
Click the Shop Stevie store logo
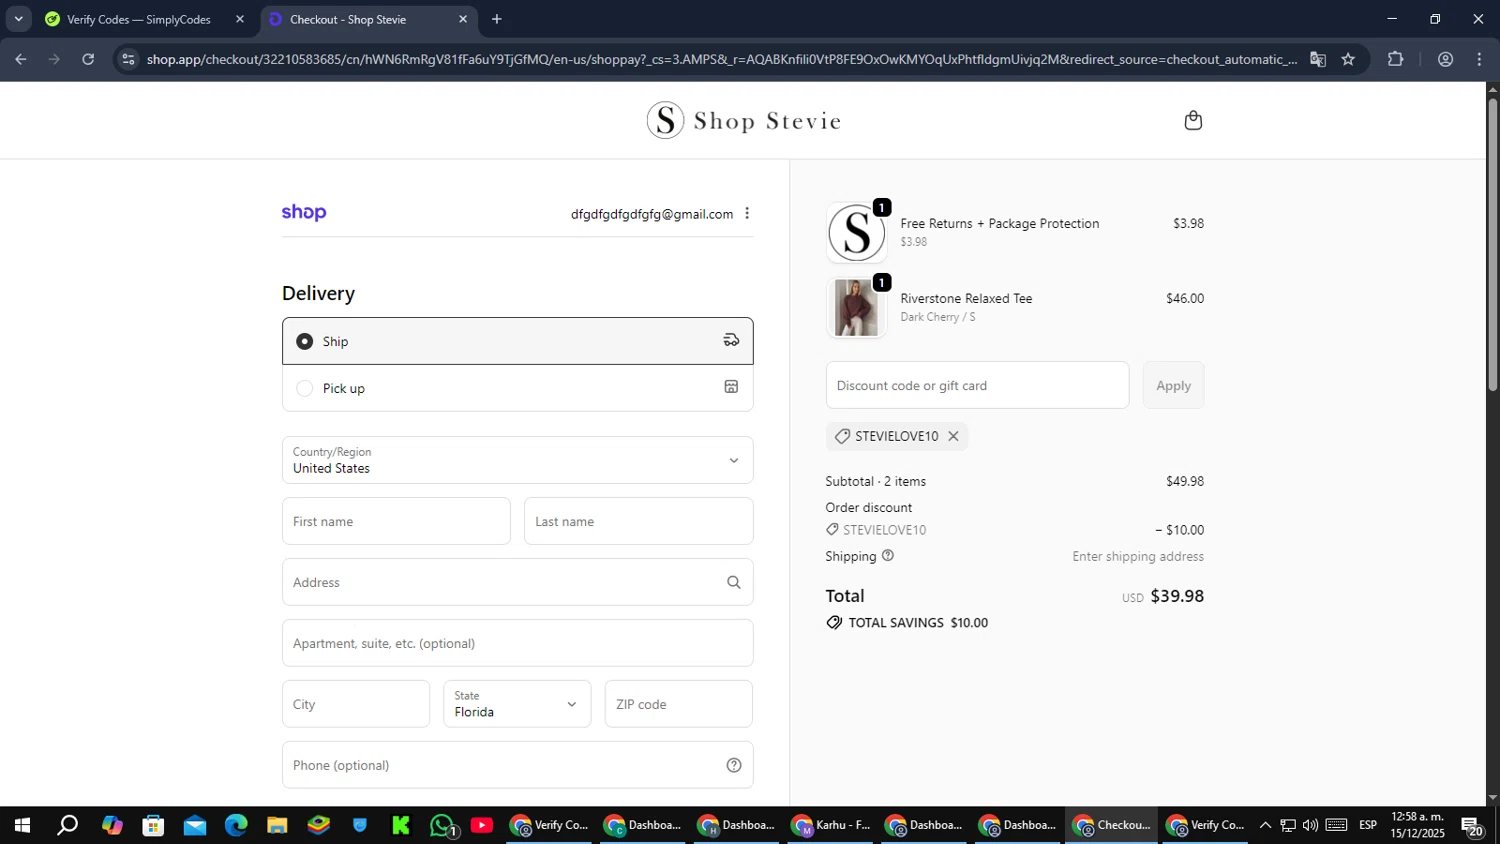pyautogui.click(x=743, y=121)
